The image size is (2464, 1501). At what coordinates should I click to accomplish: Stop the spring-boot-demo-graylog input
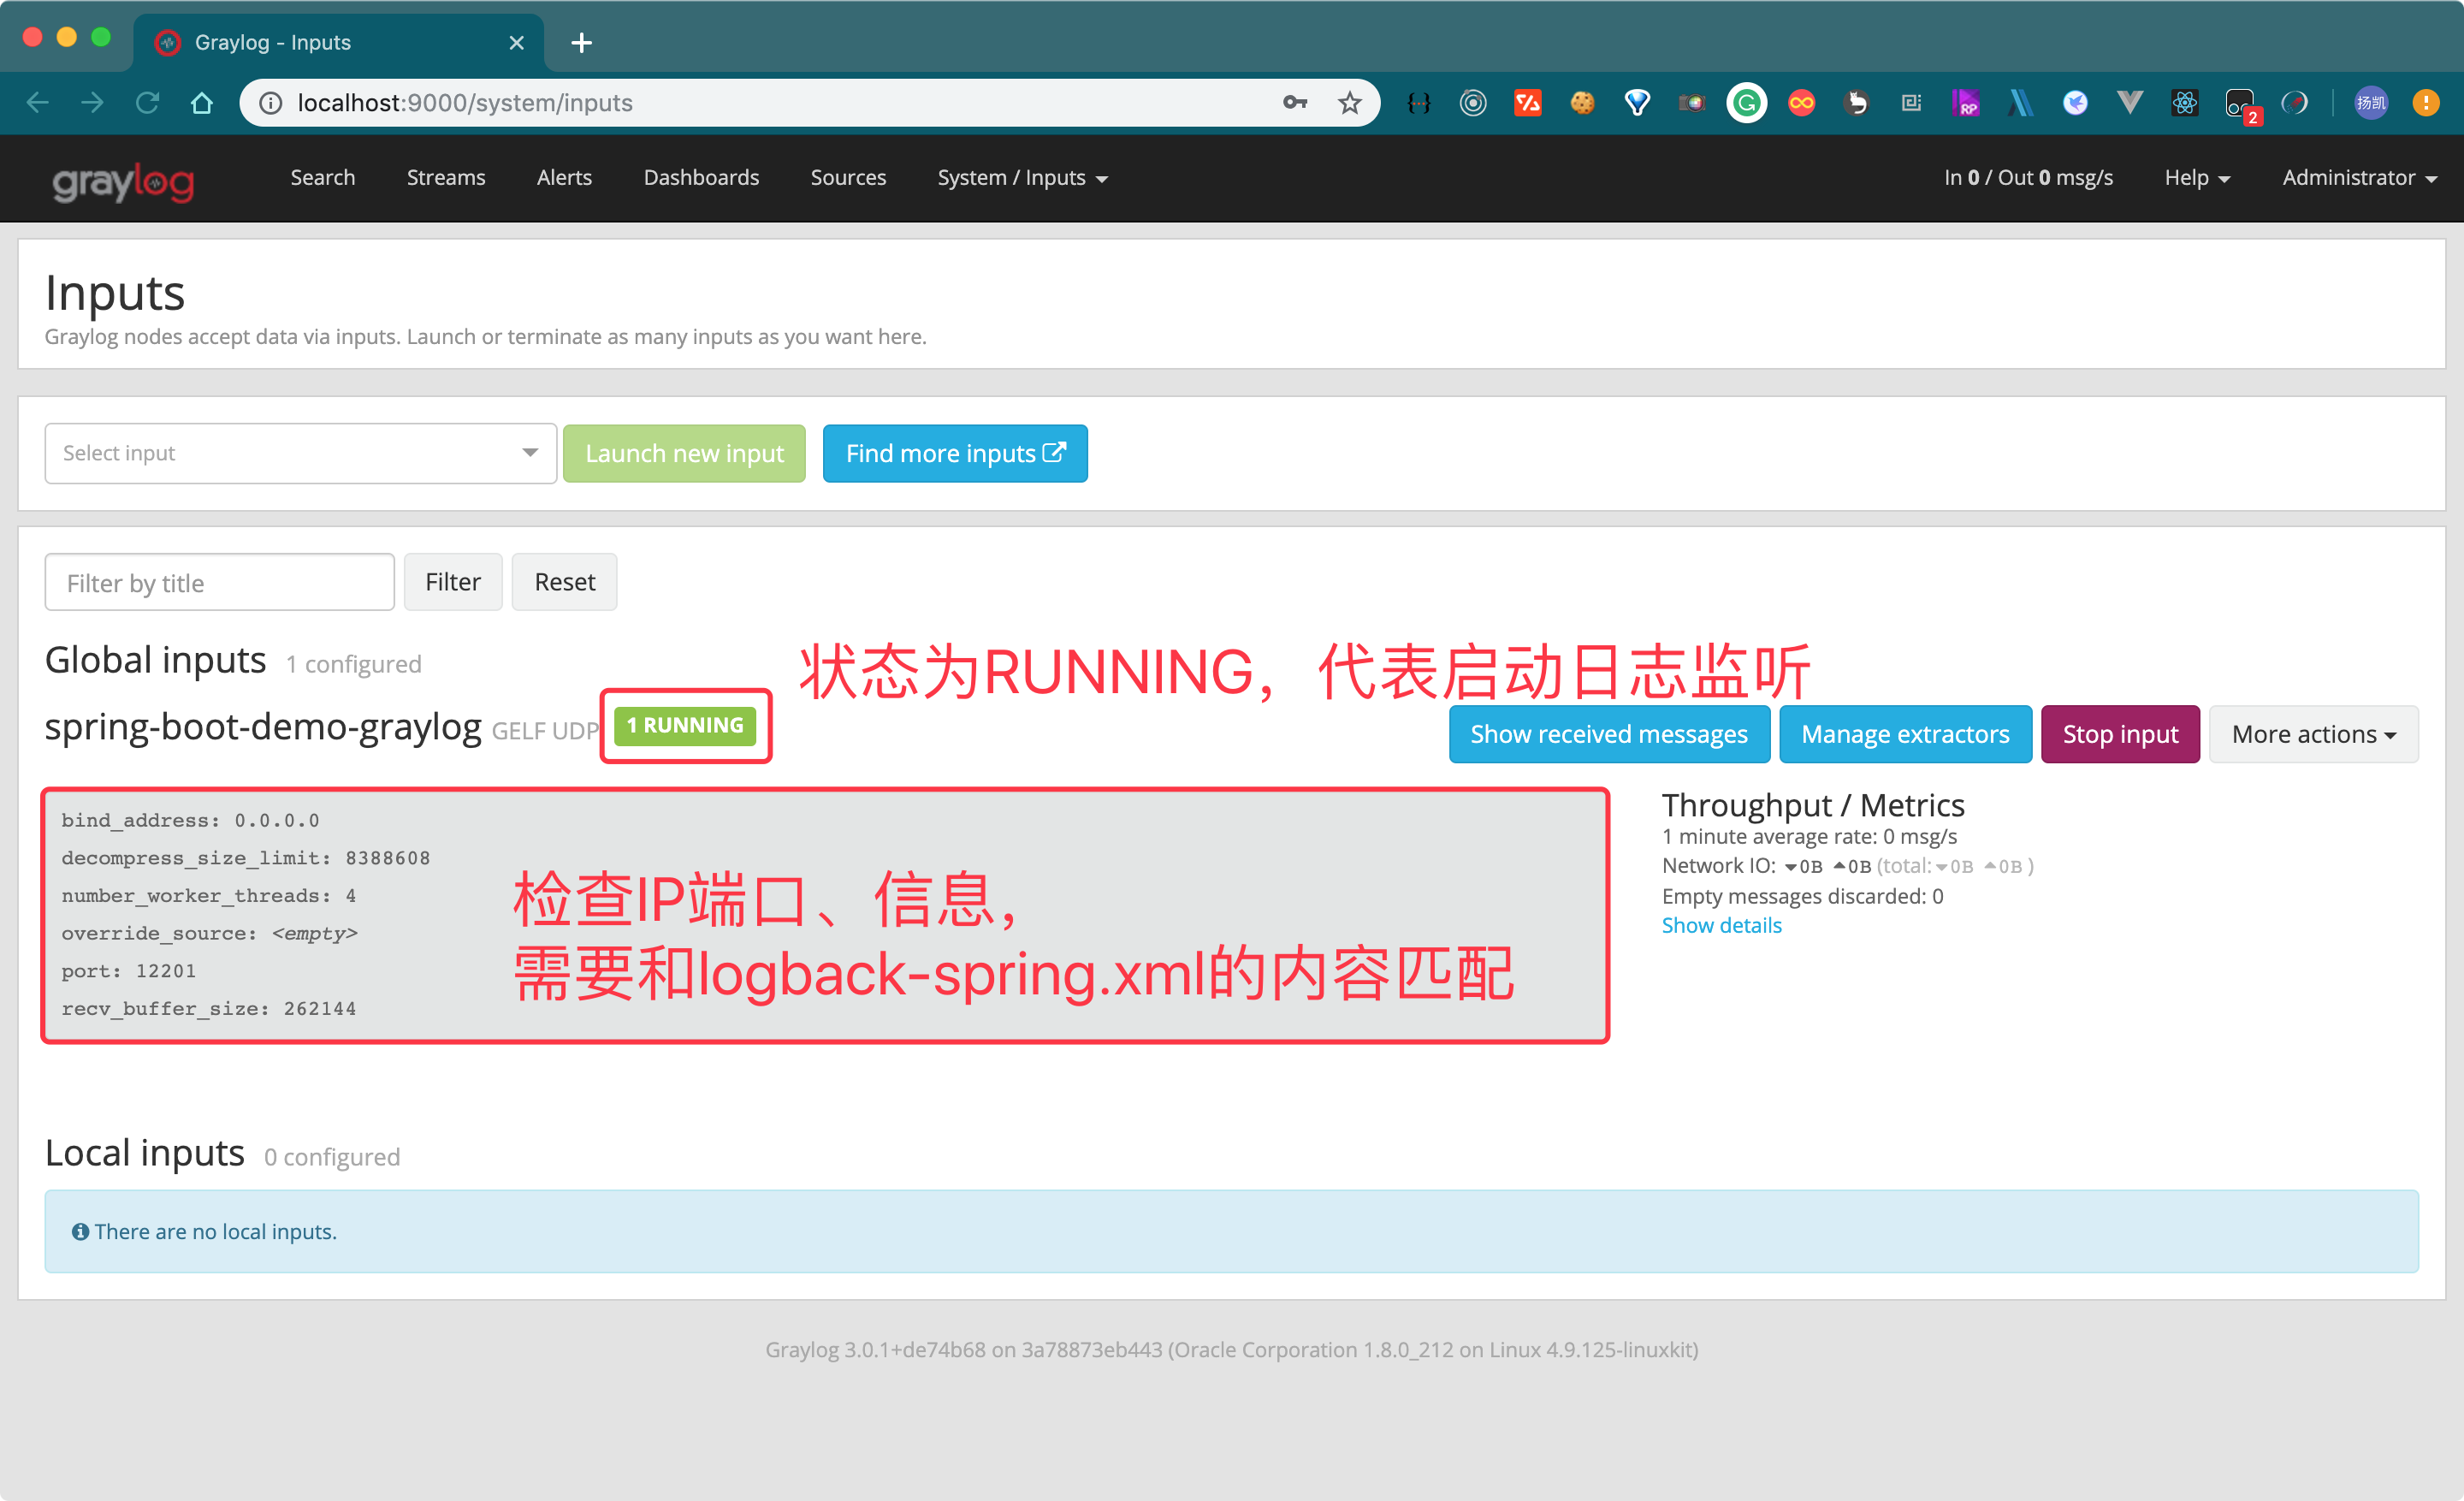point(2120,734)
